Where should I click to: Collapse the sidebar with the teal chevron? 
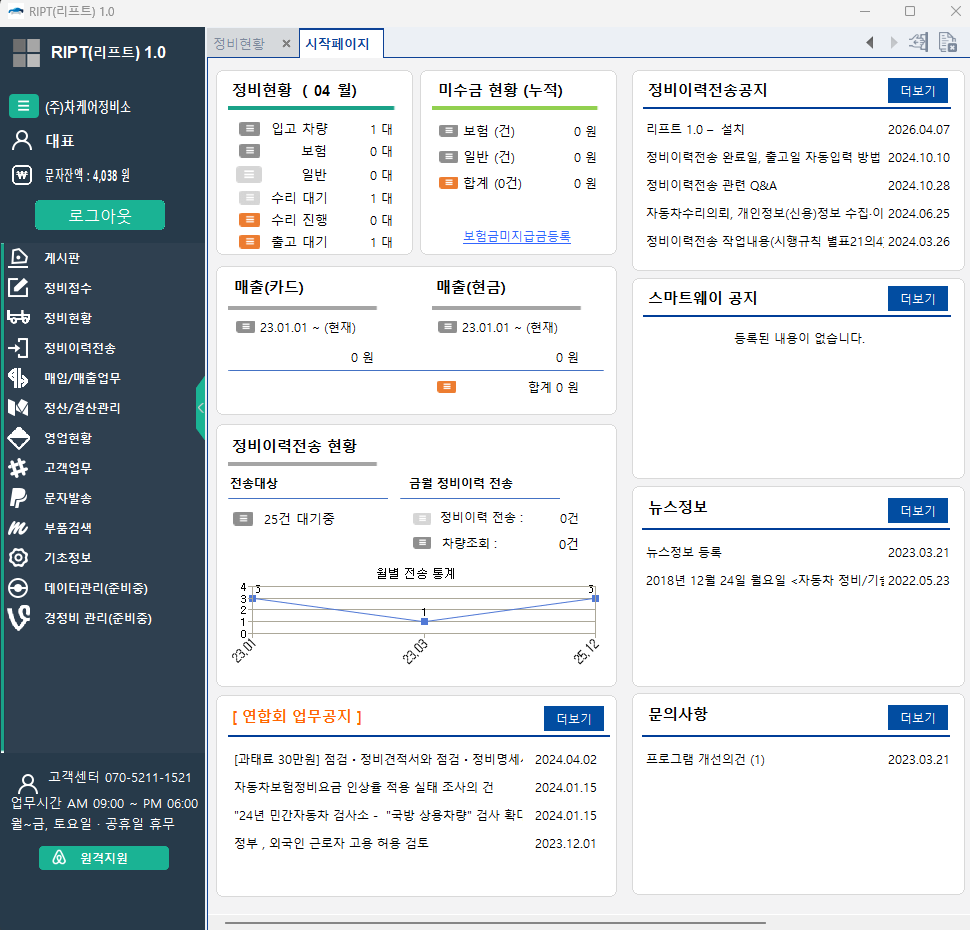pos(201,407)
